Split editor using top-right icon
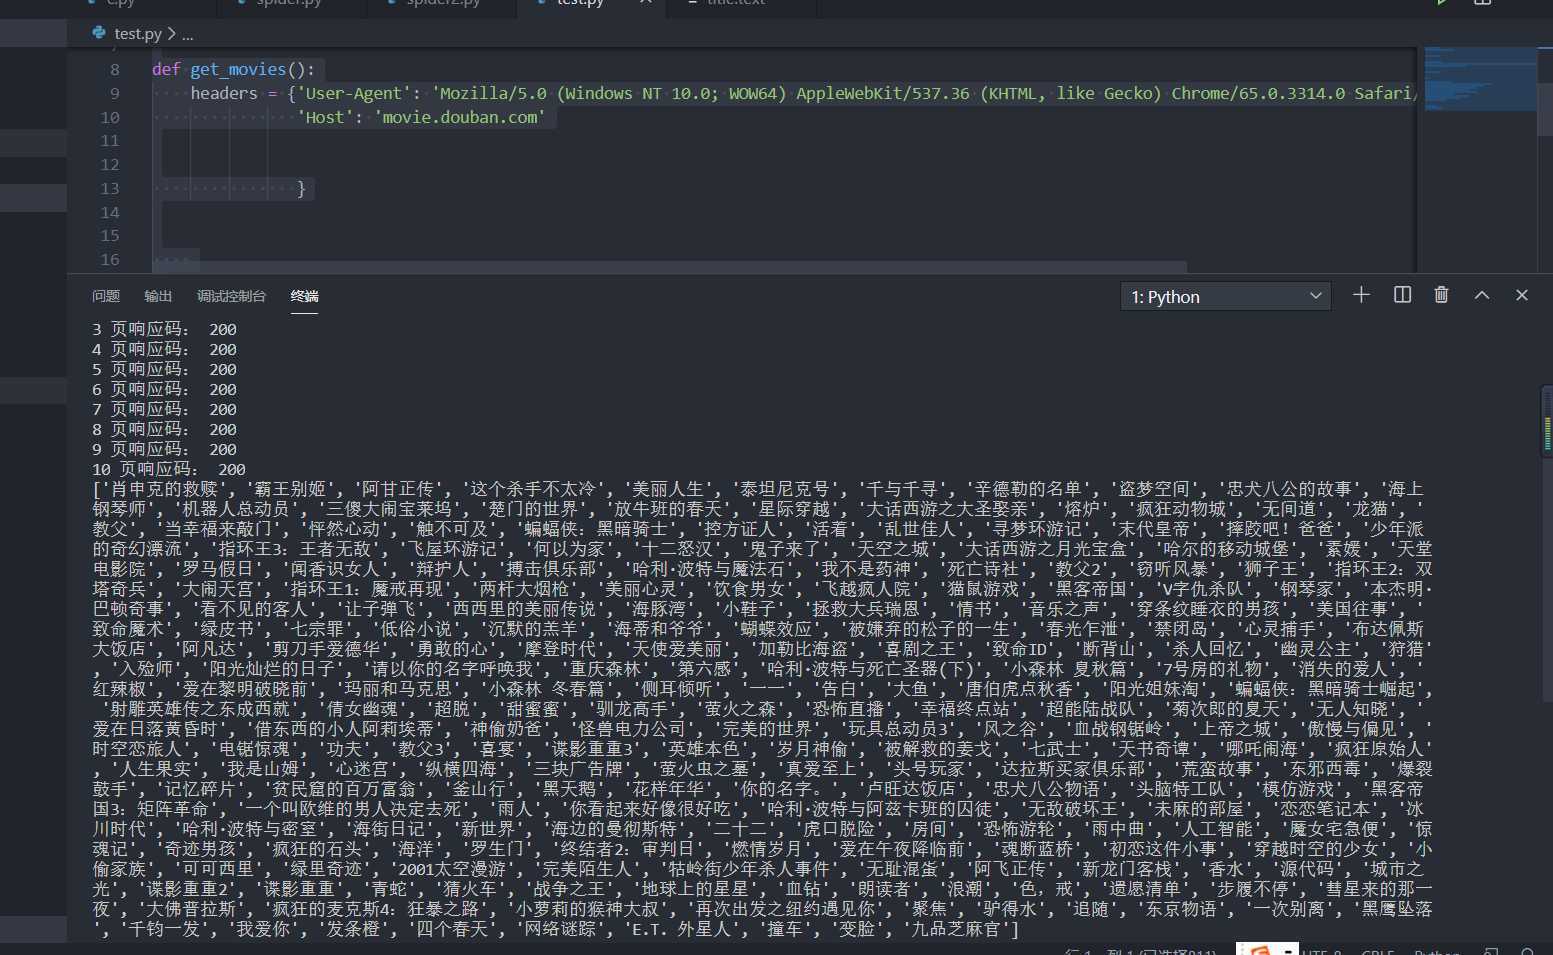The height and width of the screenshot is (955, 1553). click(1483, 3)
